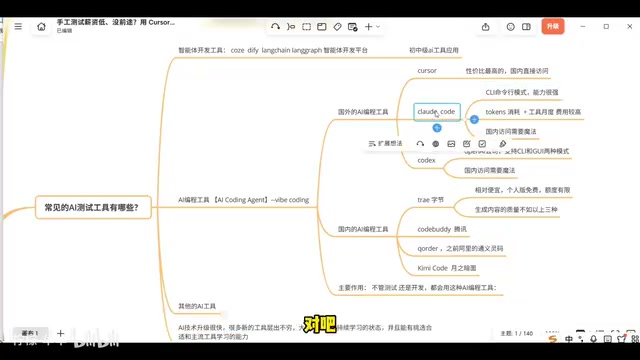Click the topic count 1 / 140 indicator

(517, 333)
